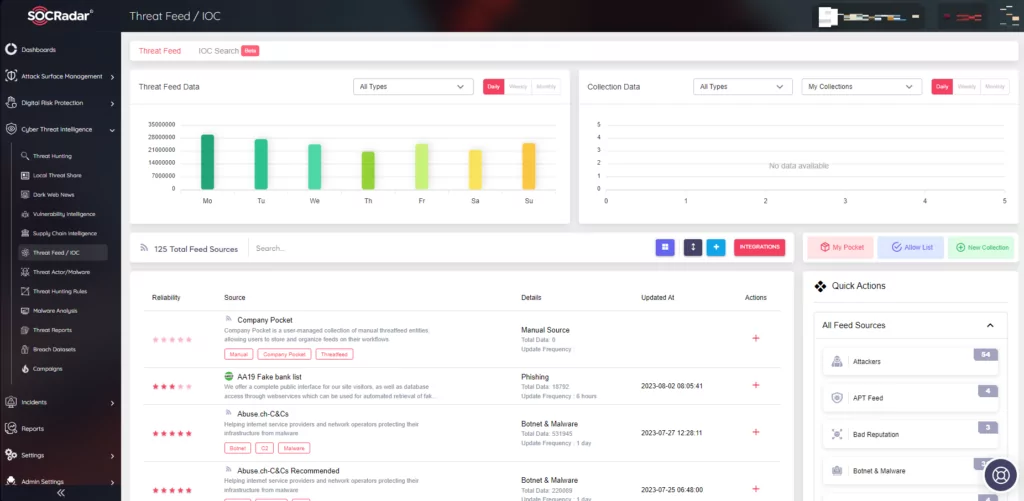
Task: Switch to the IOC Search tab
Action: (219, 51)
